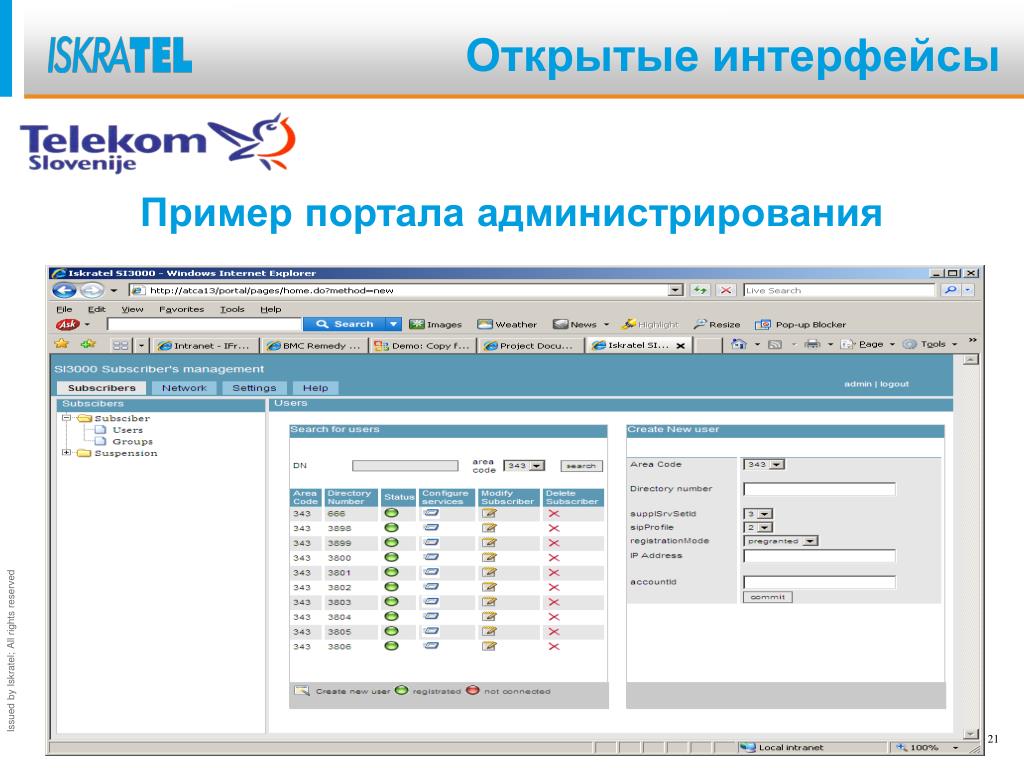Image resolution: width=1024 pixels, height=768 pixels.
Task: Select Users in the Subscriber tree
Action: tap(127, 430)
